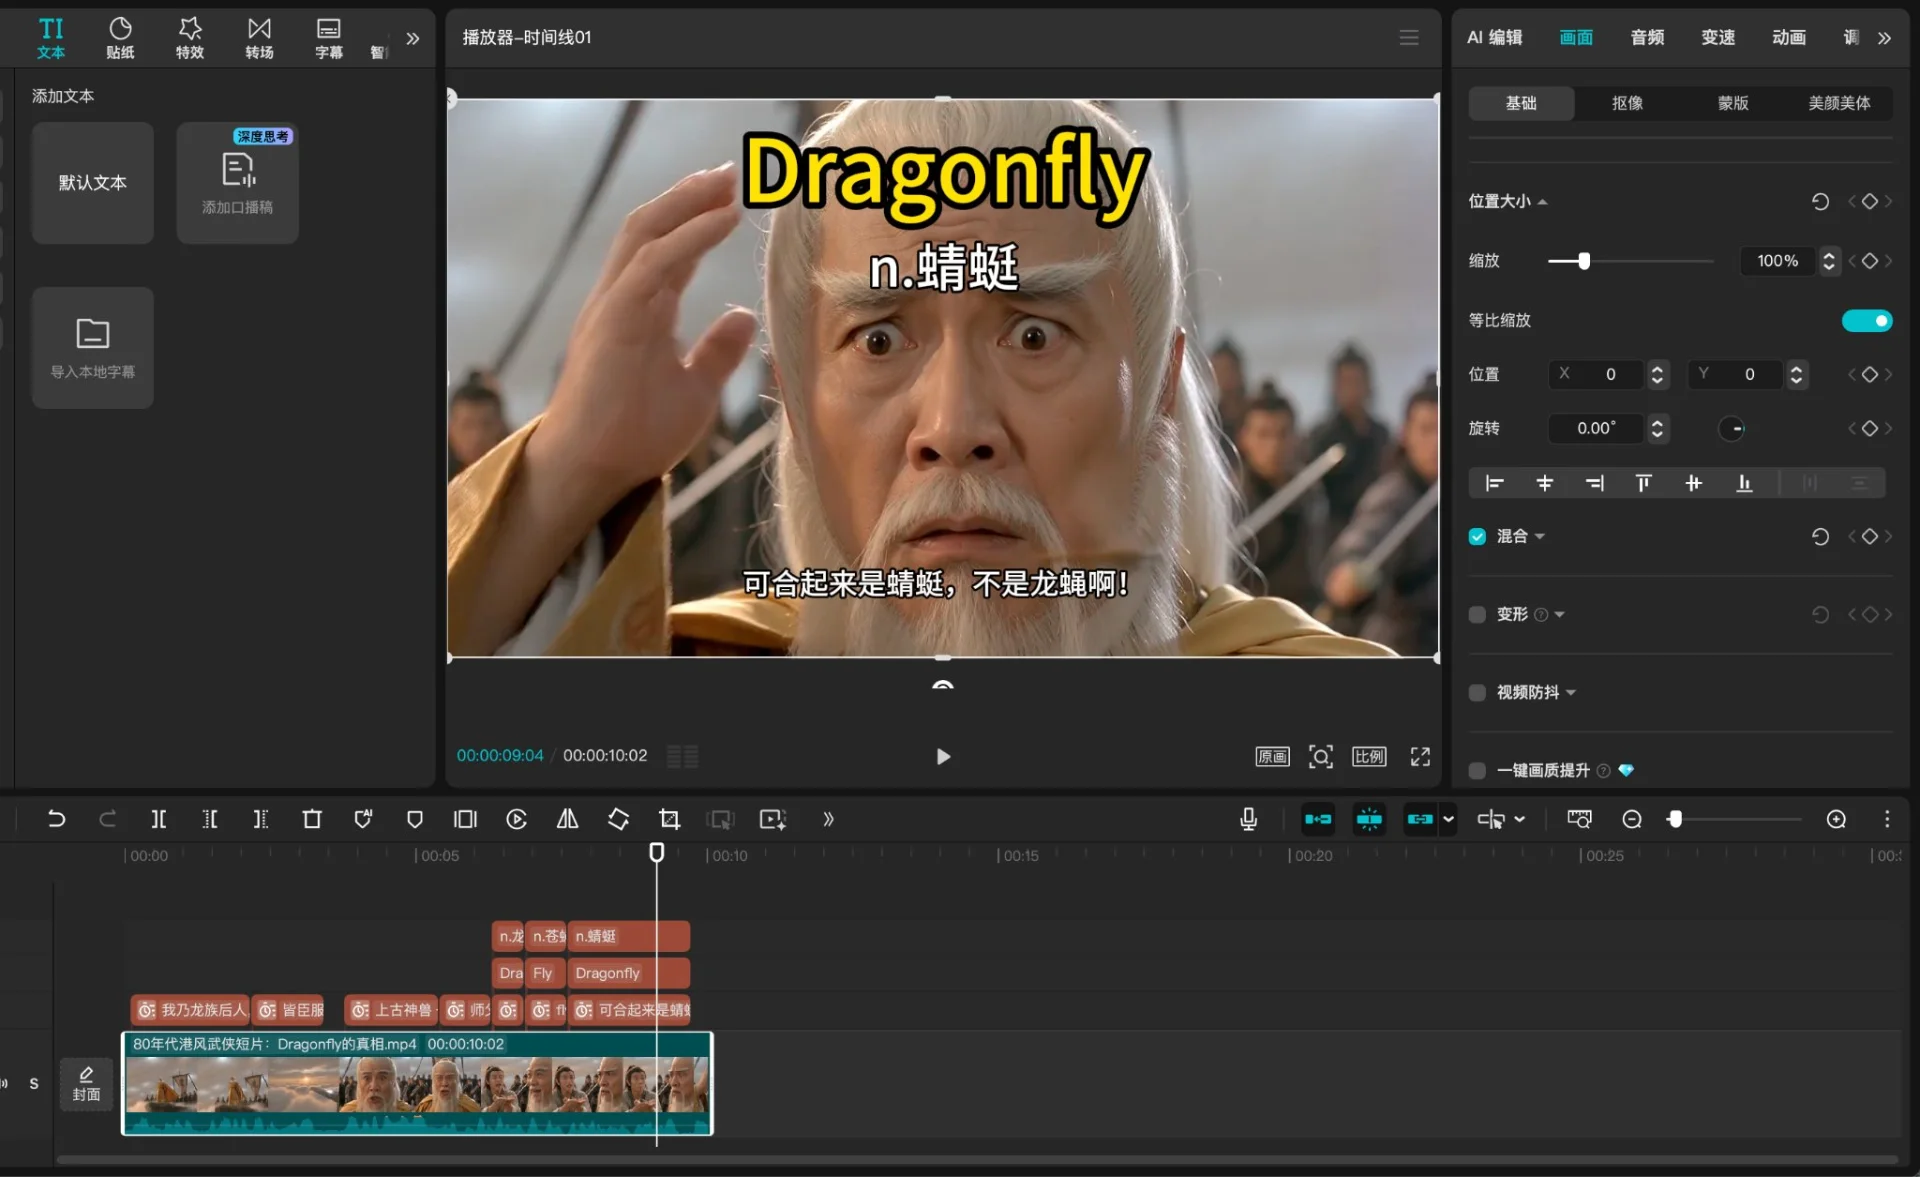
Task: Click the 原画 button in player
Action: click(1272, 757)
